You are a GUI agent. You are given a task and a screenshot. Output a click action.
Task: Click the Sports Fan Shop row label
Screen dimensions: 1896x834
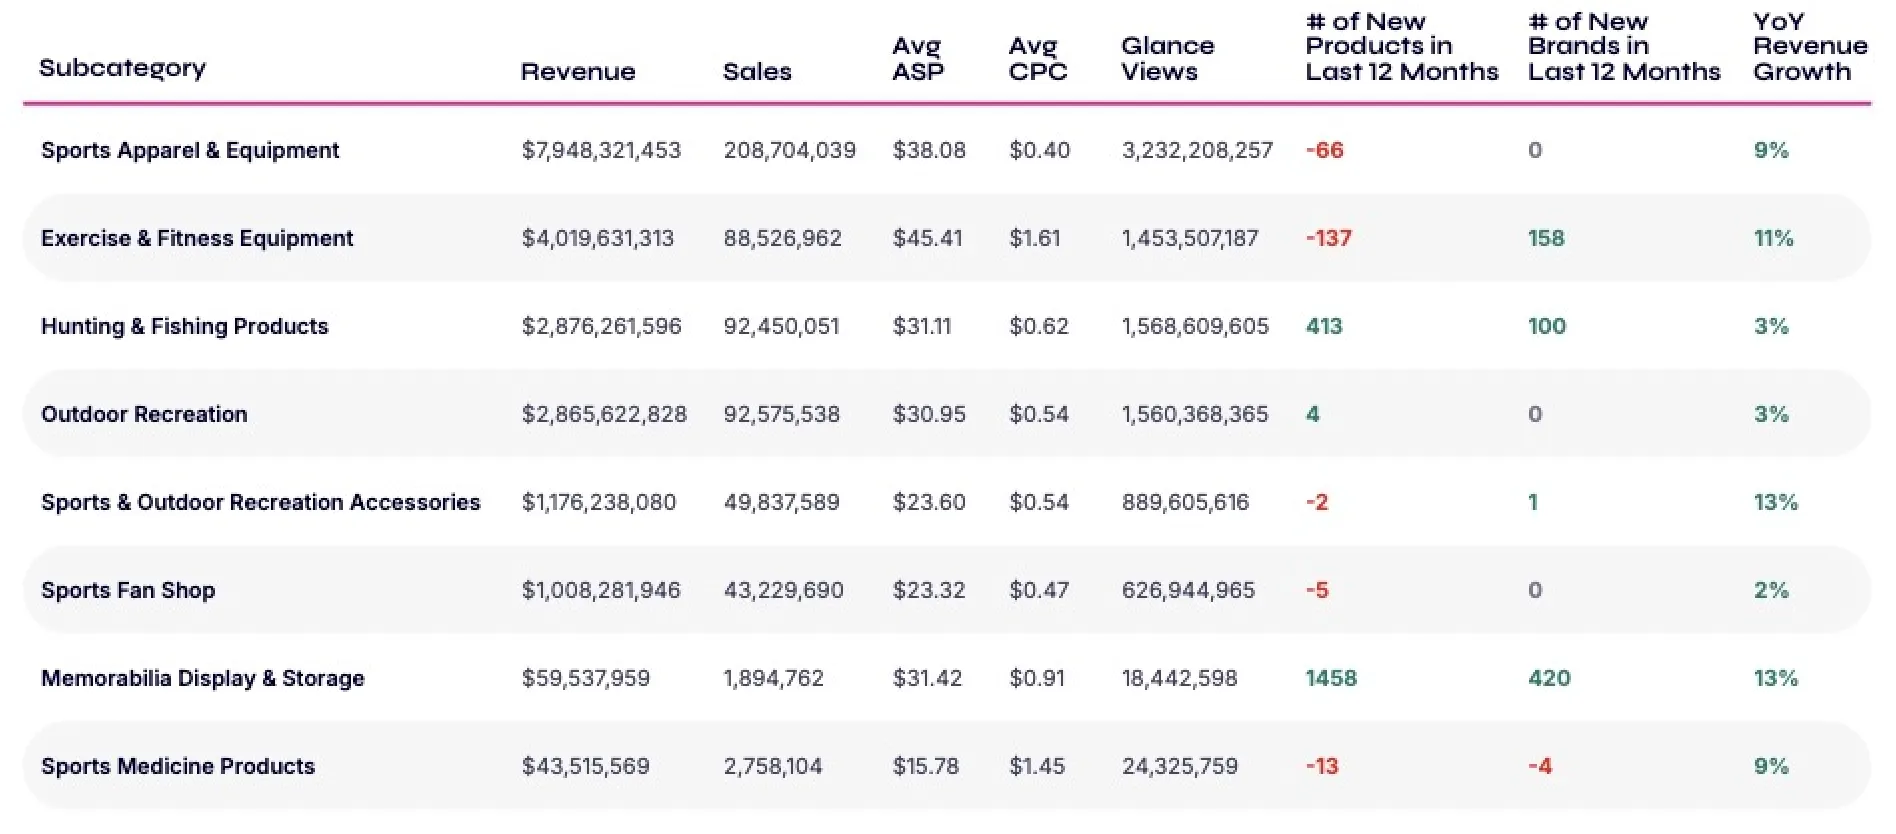pos(128,590)
